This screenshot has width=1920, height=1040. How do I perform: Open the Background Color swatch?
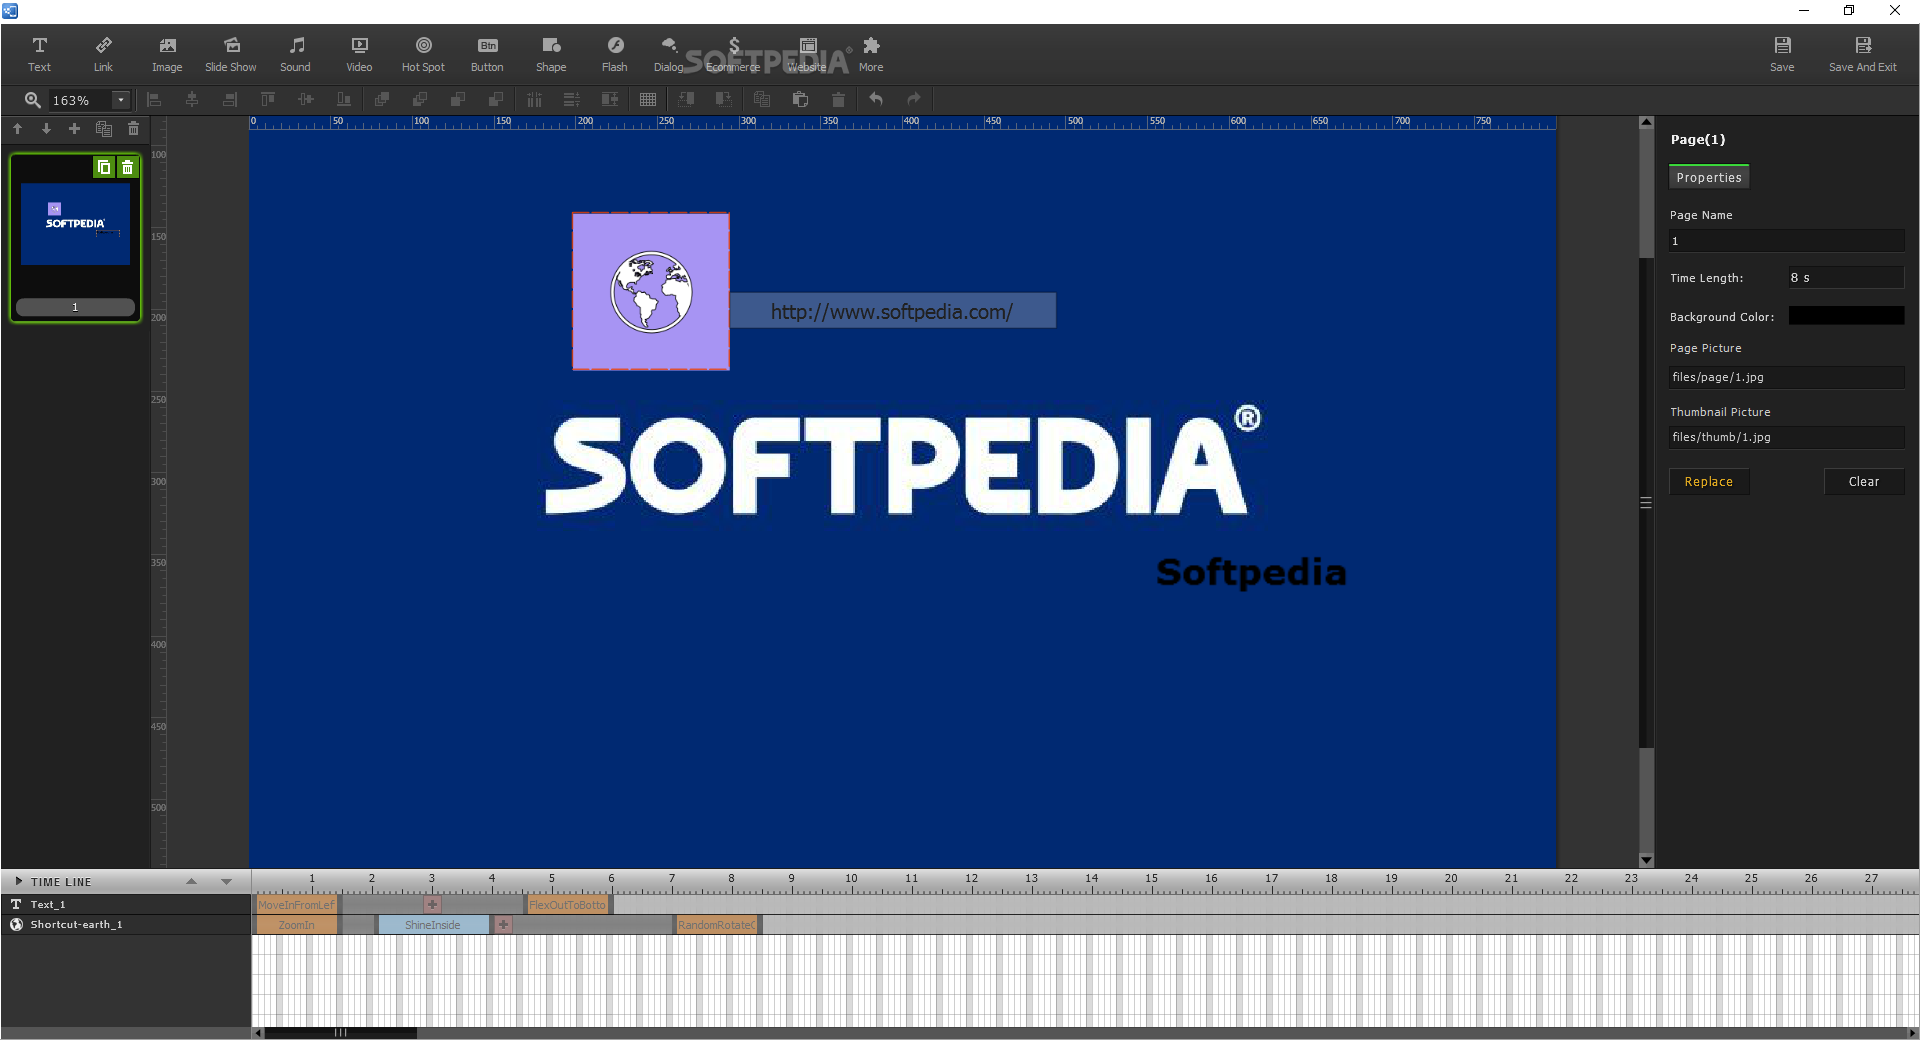click(1846, 316)
